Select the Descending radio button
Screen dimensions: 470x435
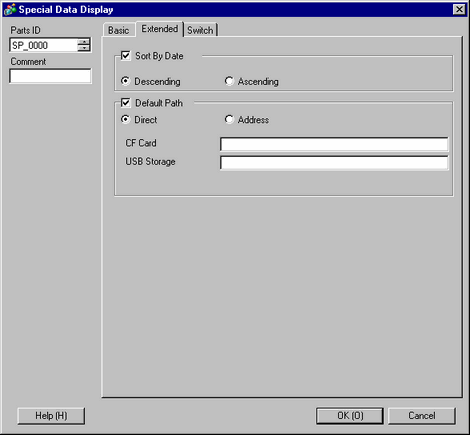(125, 81)
